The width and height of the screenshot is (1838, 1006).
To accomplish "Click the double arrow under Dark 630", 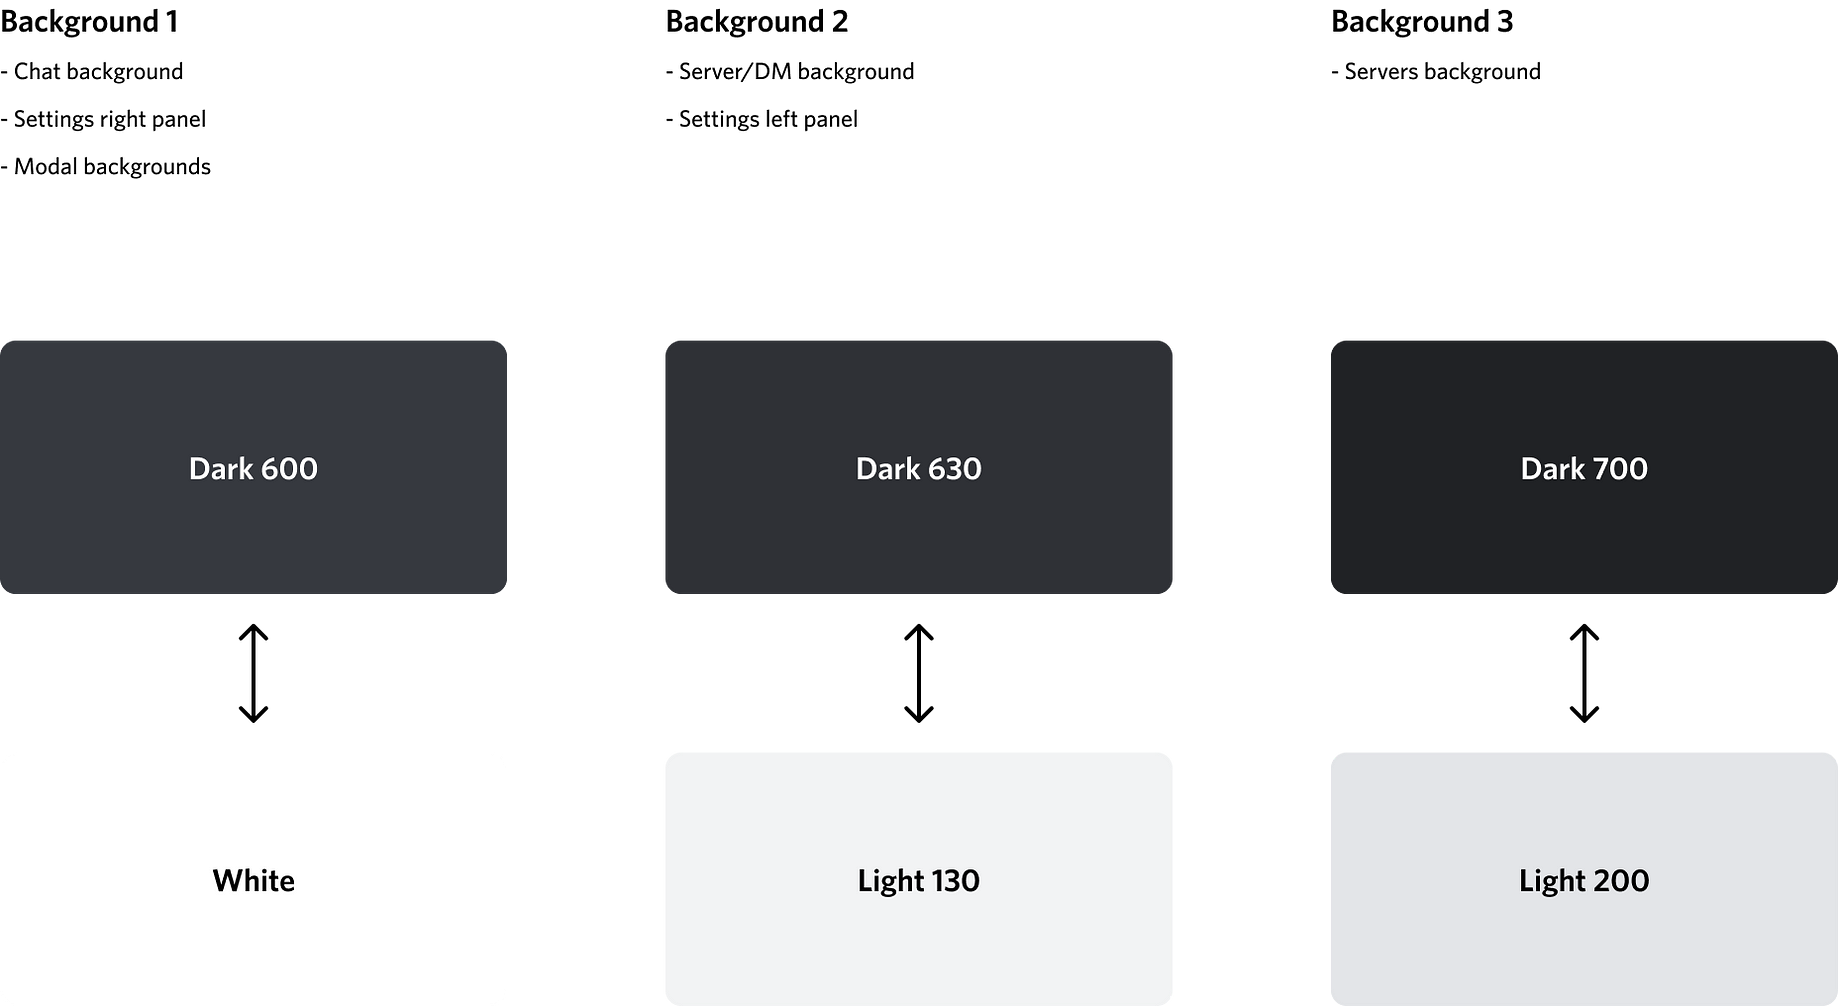I will point(918,673).
